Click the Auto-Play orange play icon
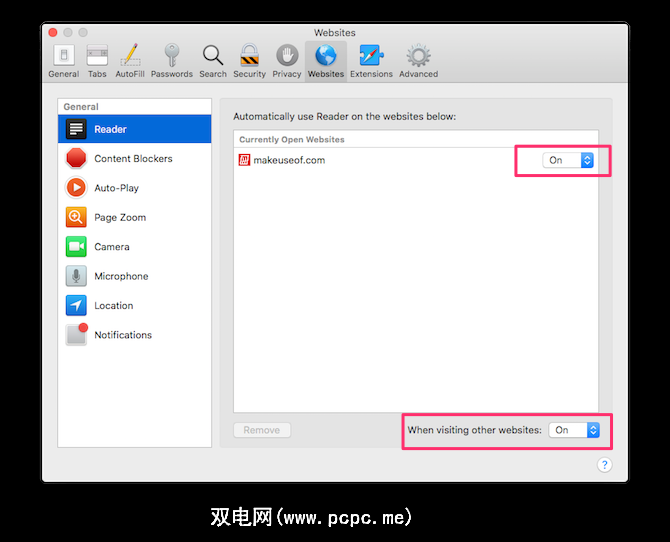 tap(76, 188)
